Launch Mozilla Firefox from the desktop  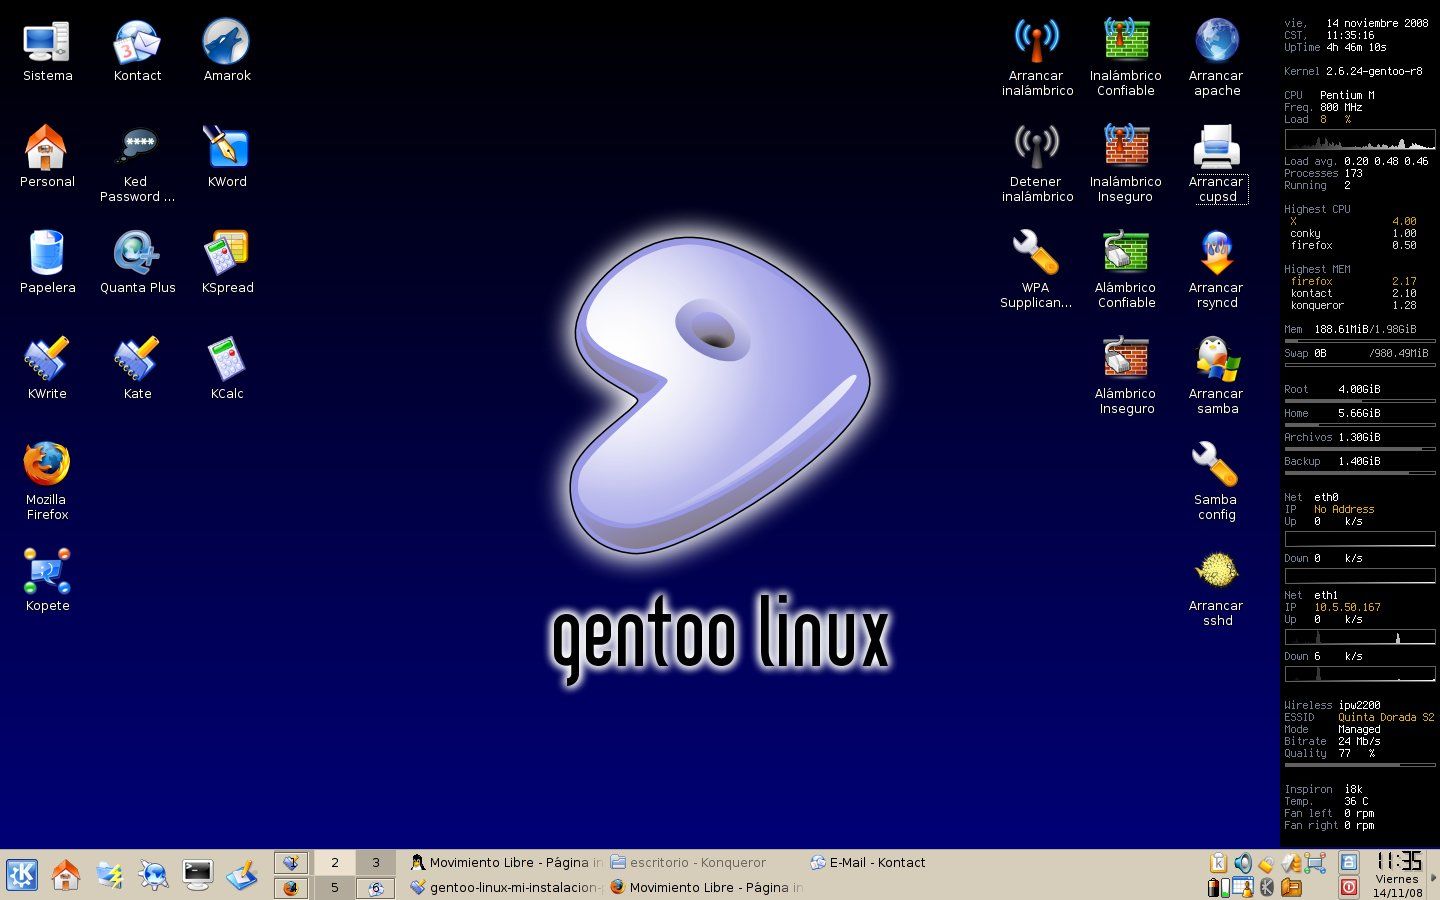[x=47, y=465]
